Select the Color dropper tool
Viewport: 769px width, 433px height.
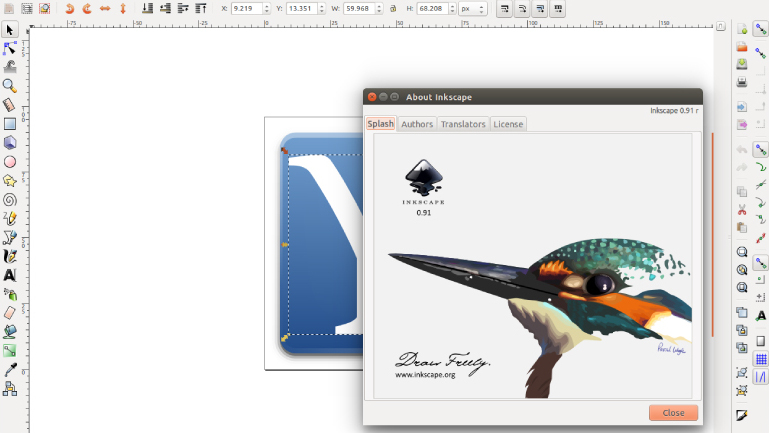point(9,370)
